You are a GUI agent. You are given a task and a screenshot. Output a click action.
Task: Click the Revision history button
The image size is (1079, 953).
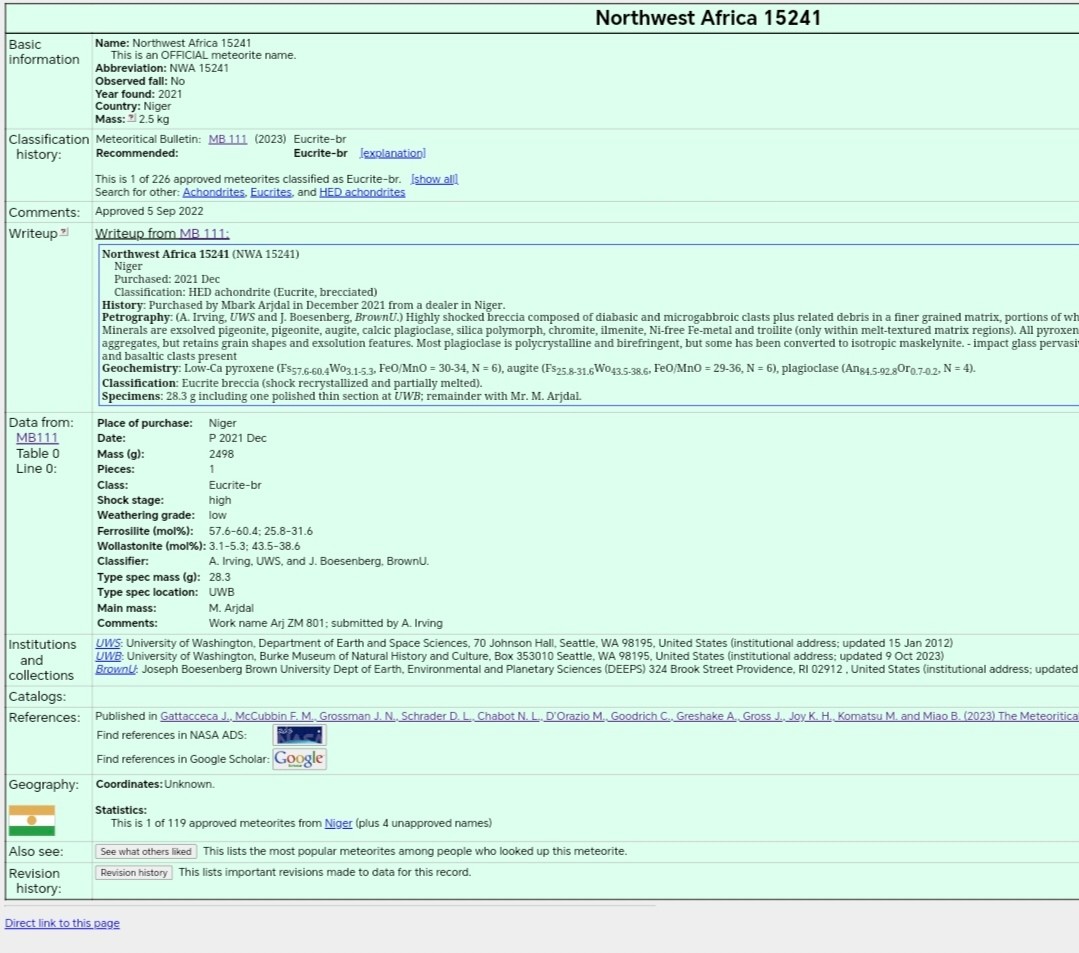pos(133,872)
